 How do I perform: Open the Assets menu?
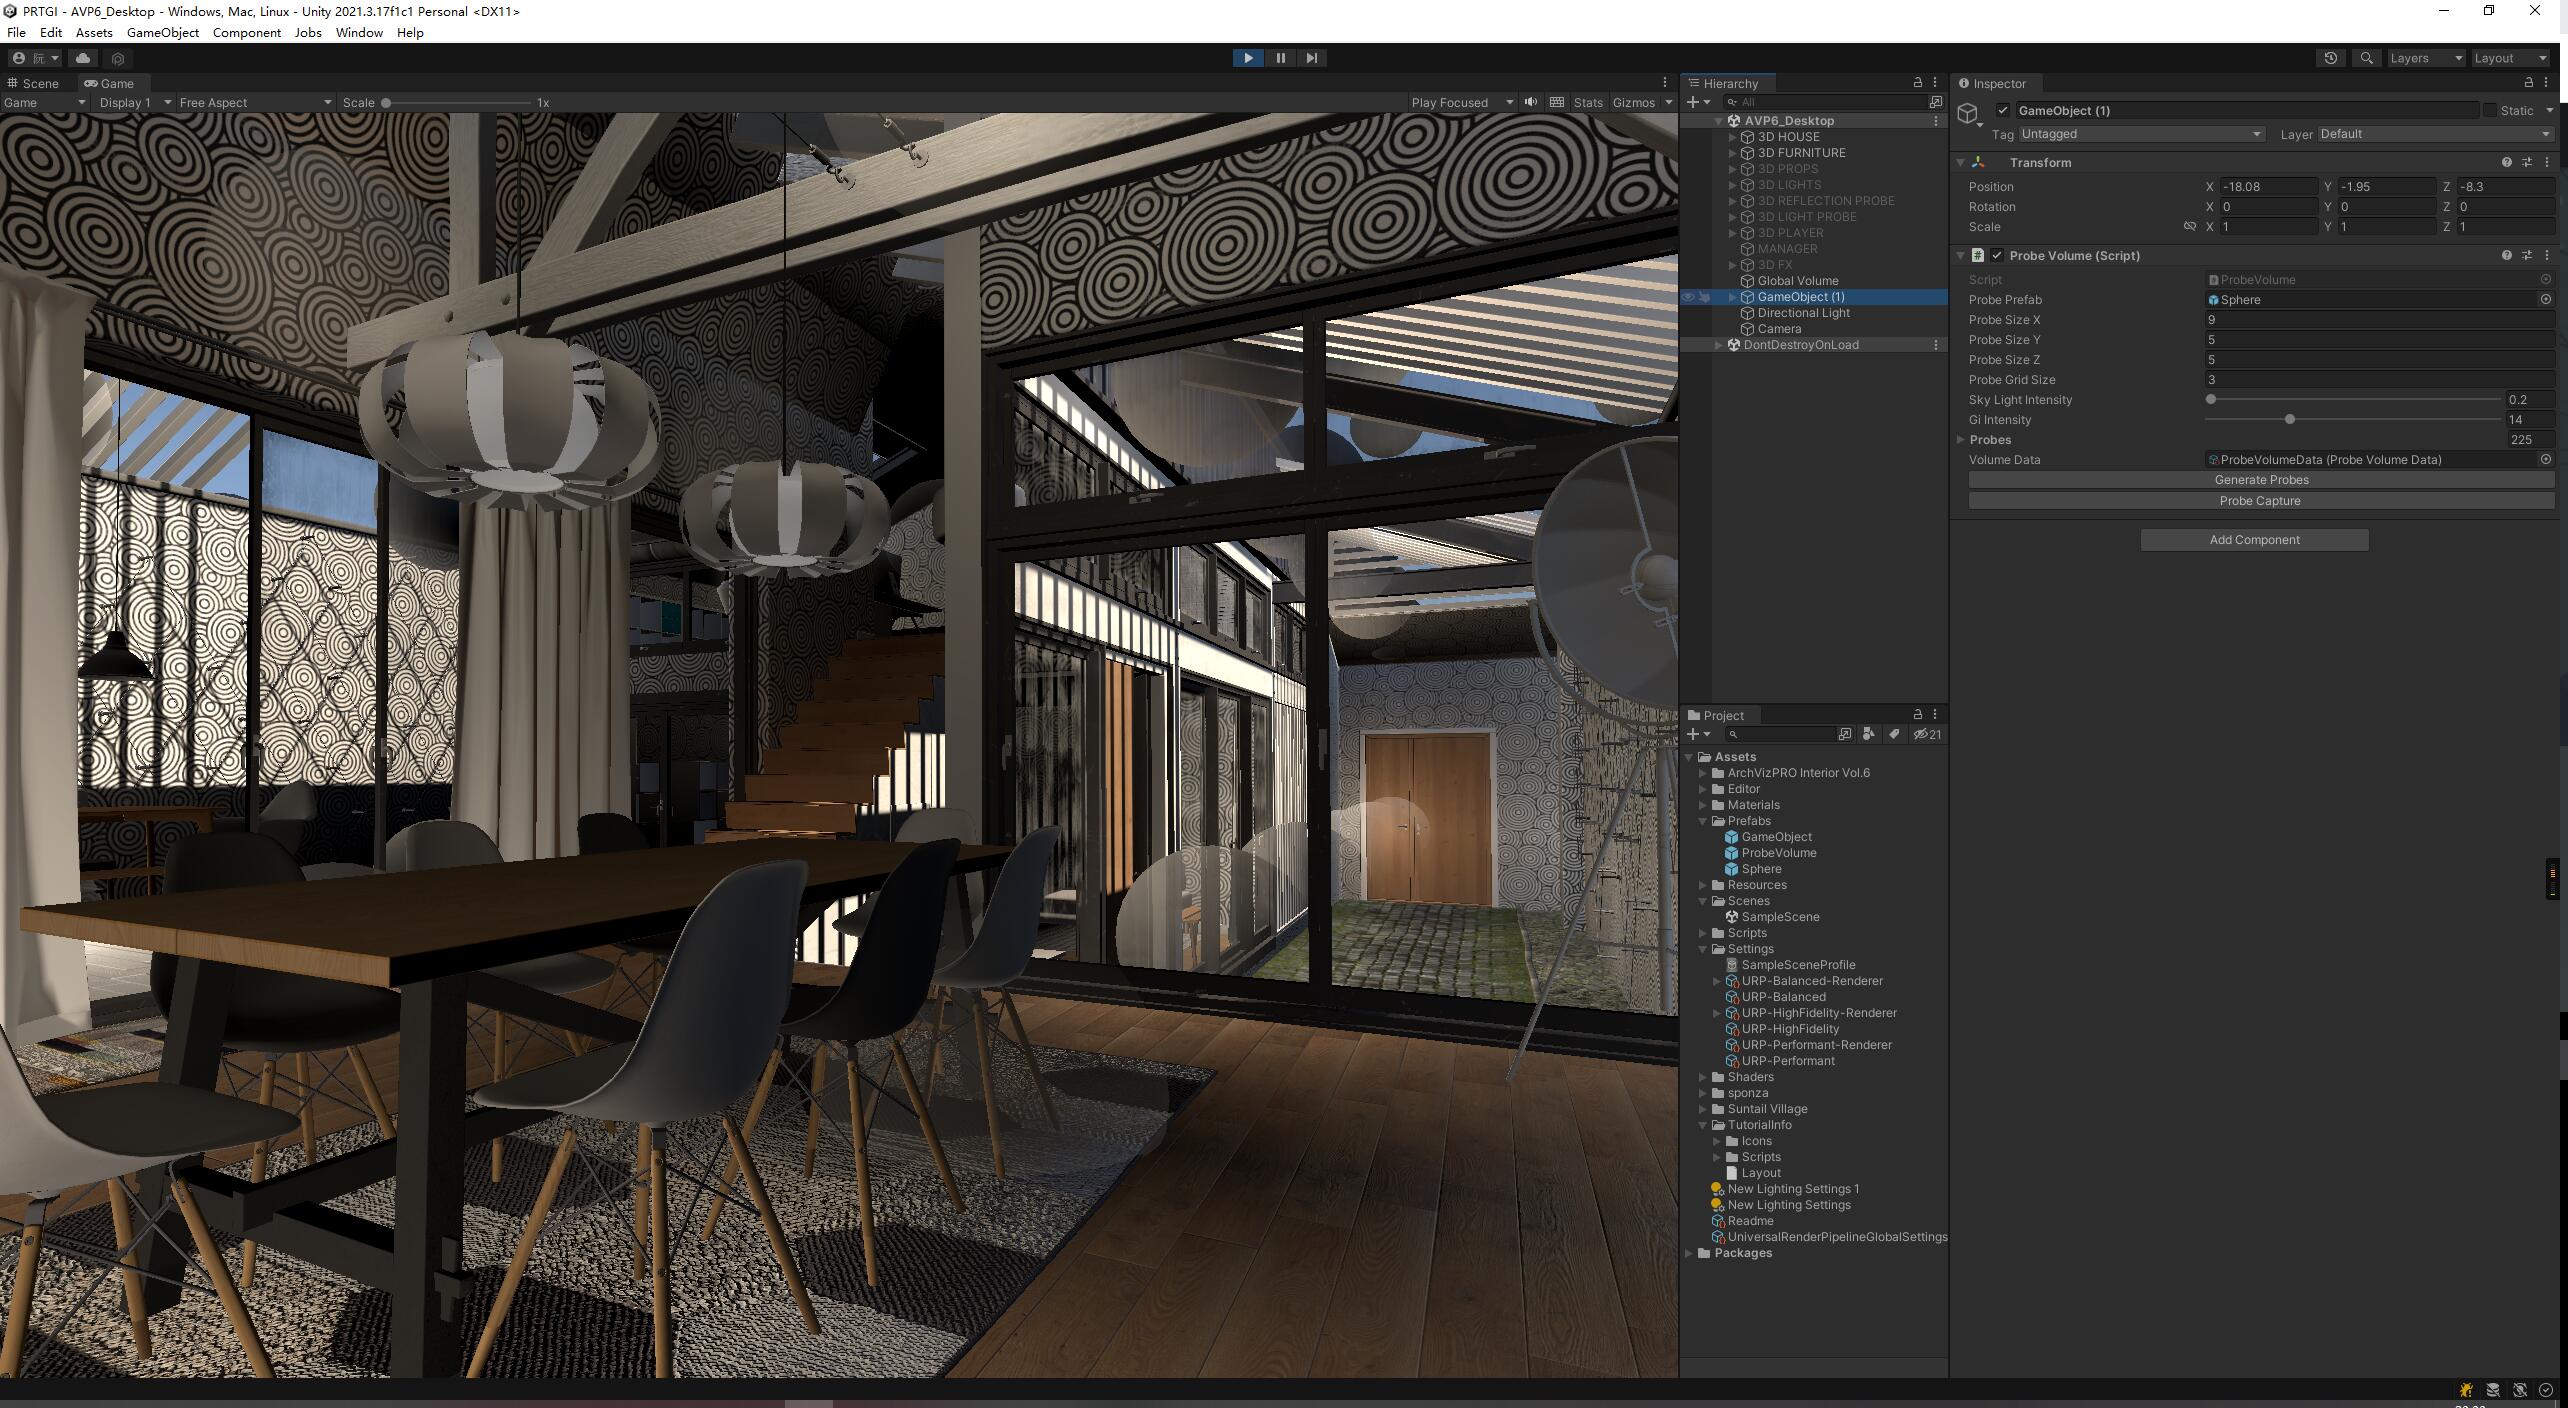click(94, 32)
